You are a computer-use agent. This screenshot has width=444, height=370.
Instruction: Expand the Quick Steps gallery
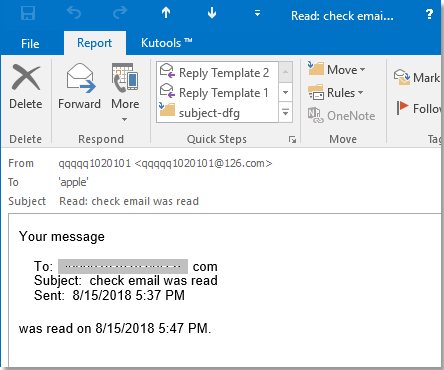286,113
